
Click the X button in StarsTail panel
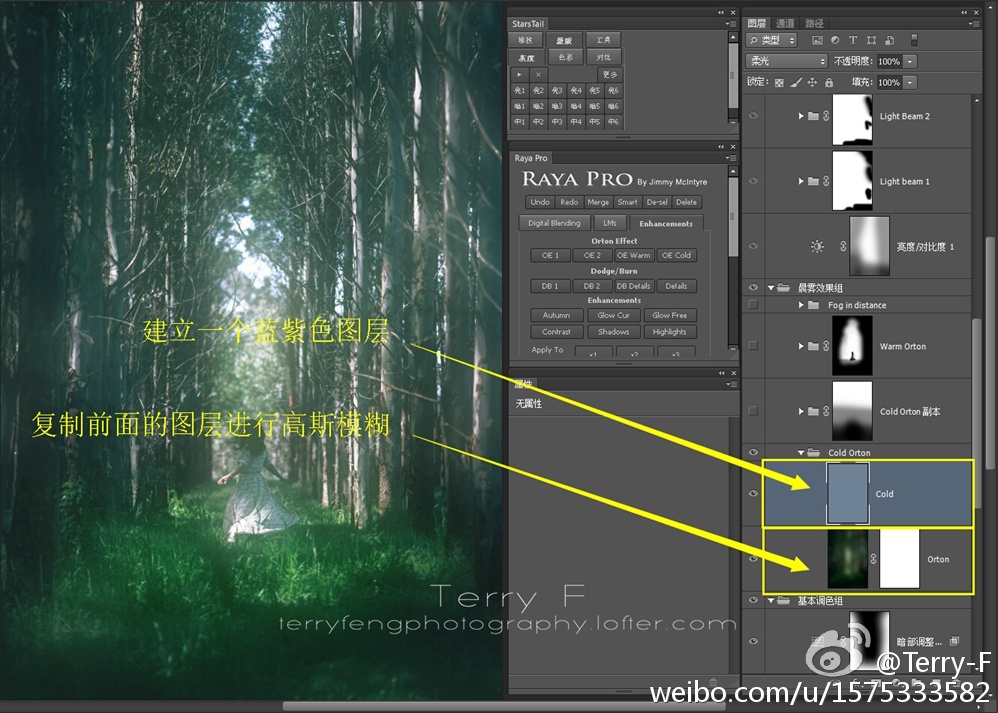[538, 74]
